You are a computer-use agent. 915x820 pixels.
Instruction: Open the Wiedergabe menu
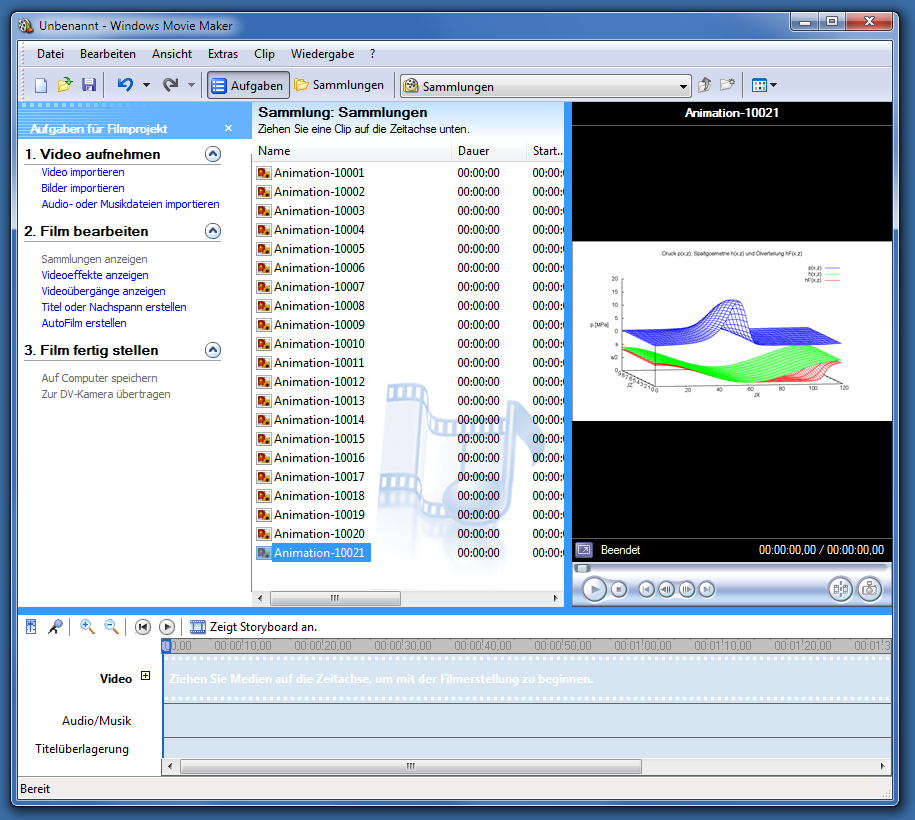323,54
